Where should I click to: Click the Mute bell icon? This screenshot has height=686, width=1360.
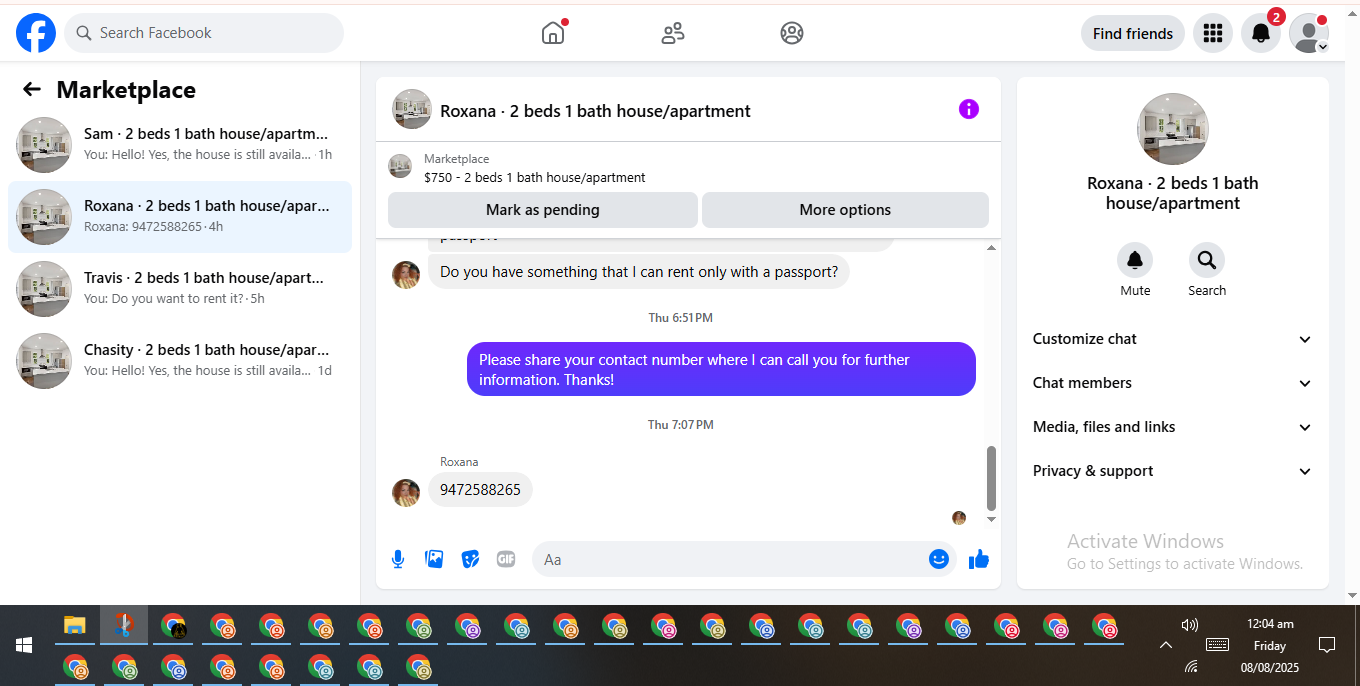tap(1135, 260)
